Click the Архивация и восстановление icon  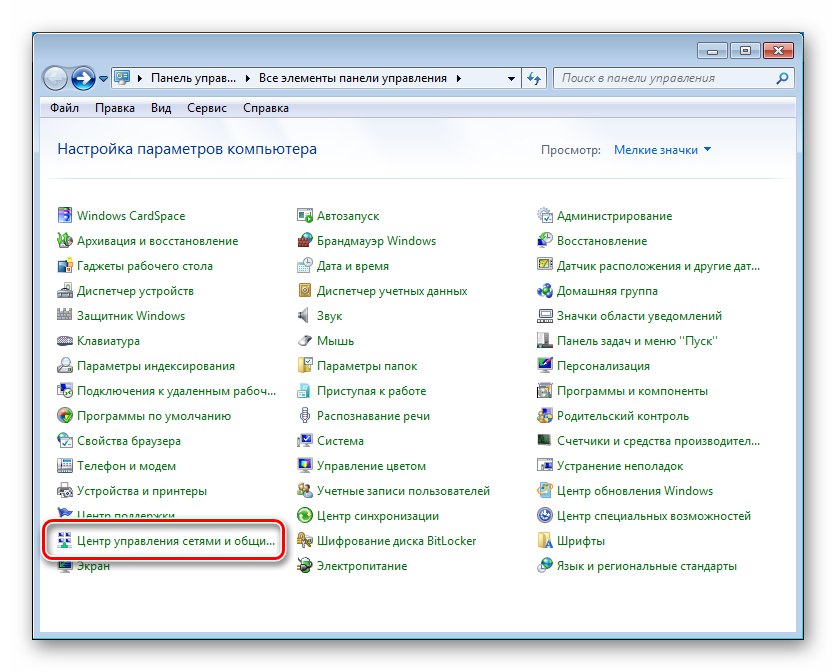click(65, 241)
